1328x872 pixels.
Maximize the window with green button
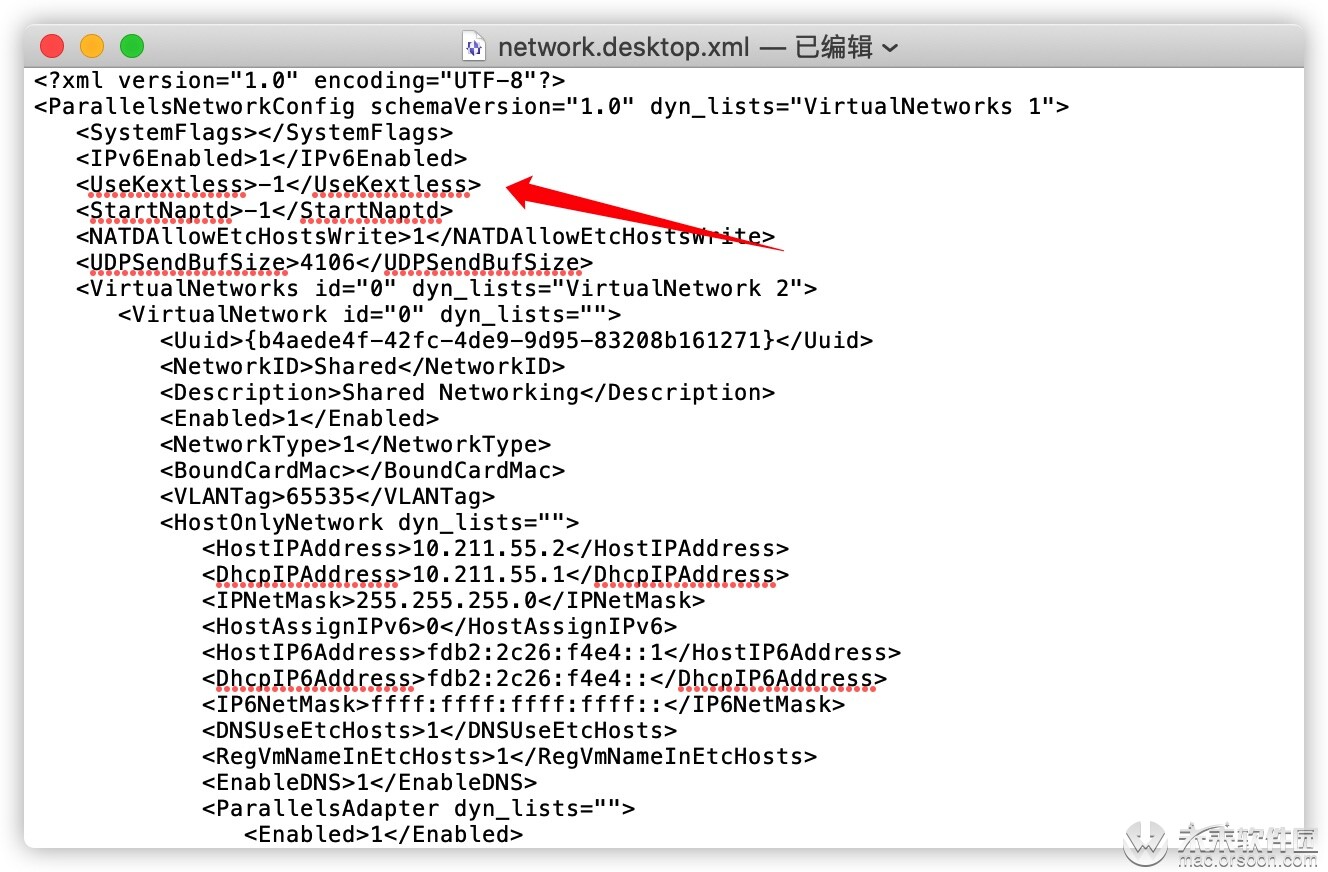(132, 46)
